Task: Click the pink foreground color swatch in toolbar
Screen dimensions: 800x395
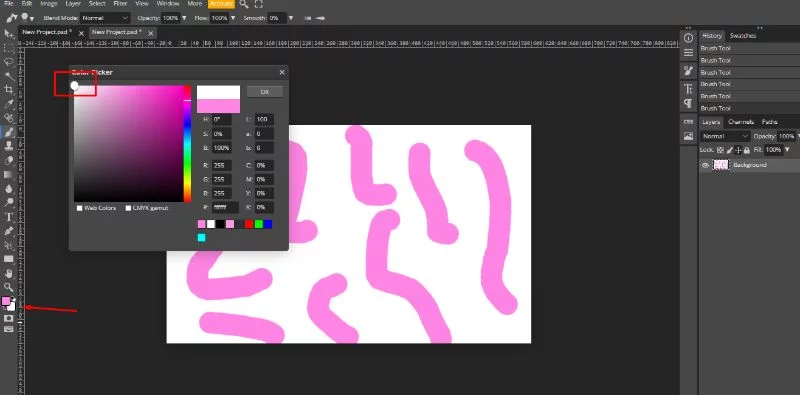Action: (x=6, y=301)
